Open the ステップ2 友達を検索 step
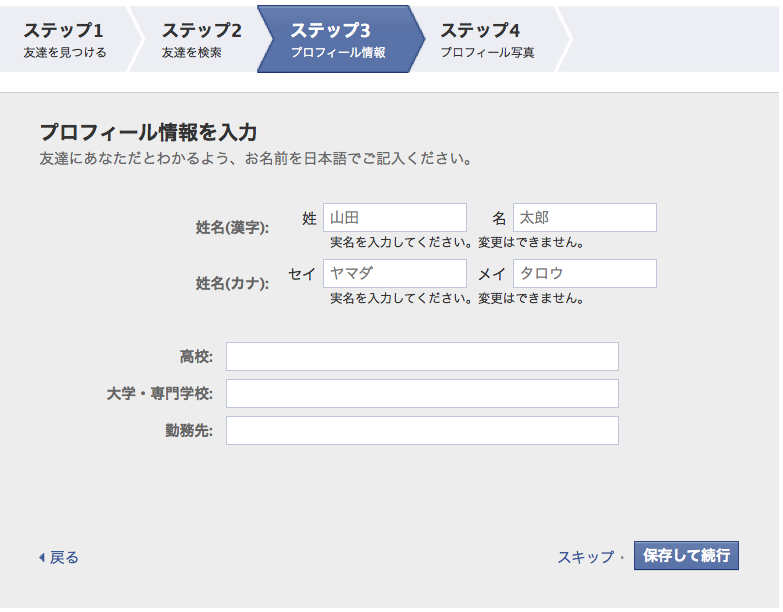The image size is (783, 612). point(201,39)
